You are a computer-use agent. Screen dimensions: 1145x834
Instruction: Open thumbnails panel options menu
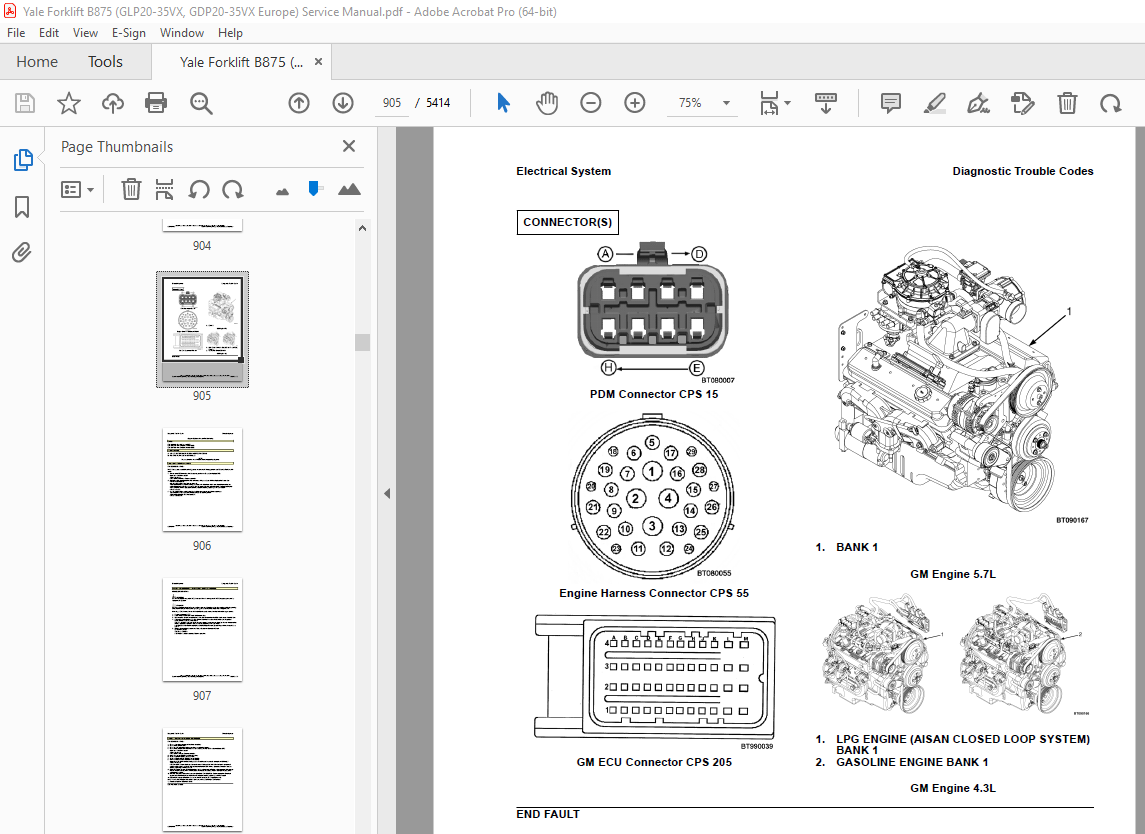point(77,190)
